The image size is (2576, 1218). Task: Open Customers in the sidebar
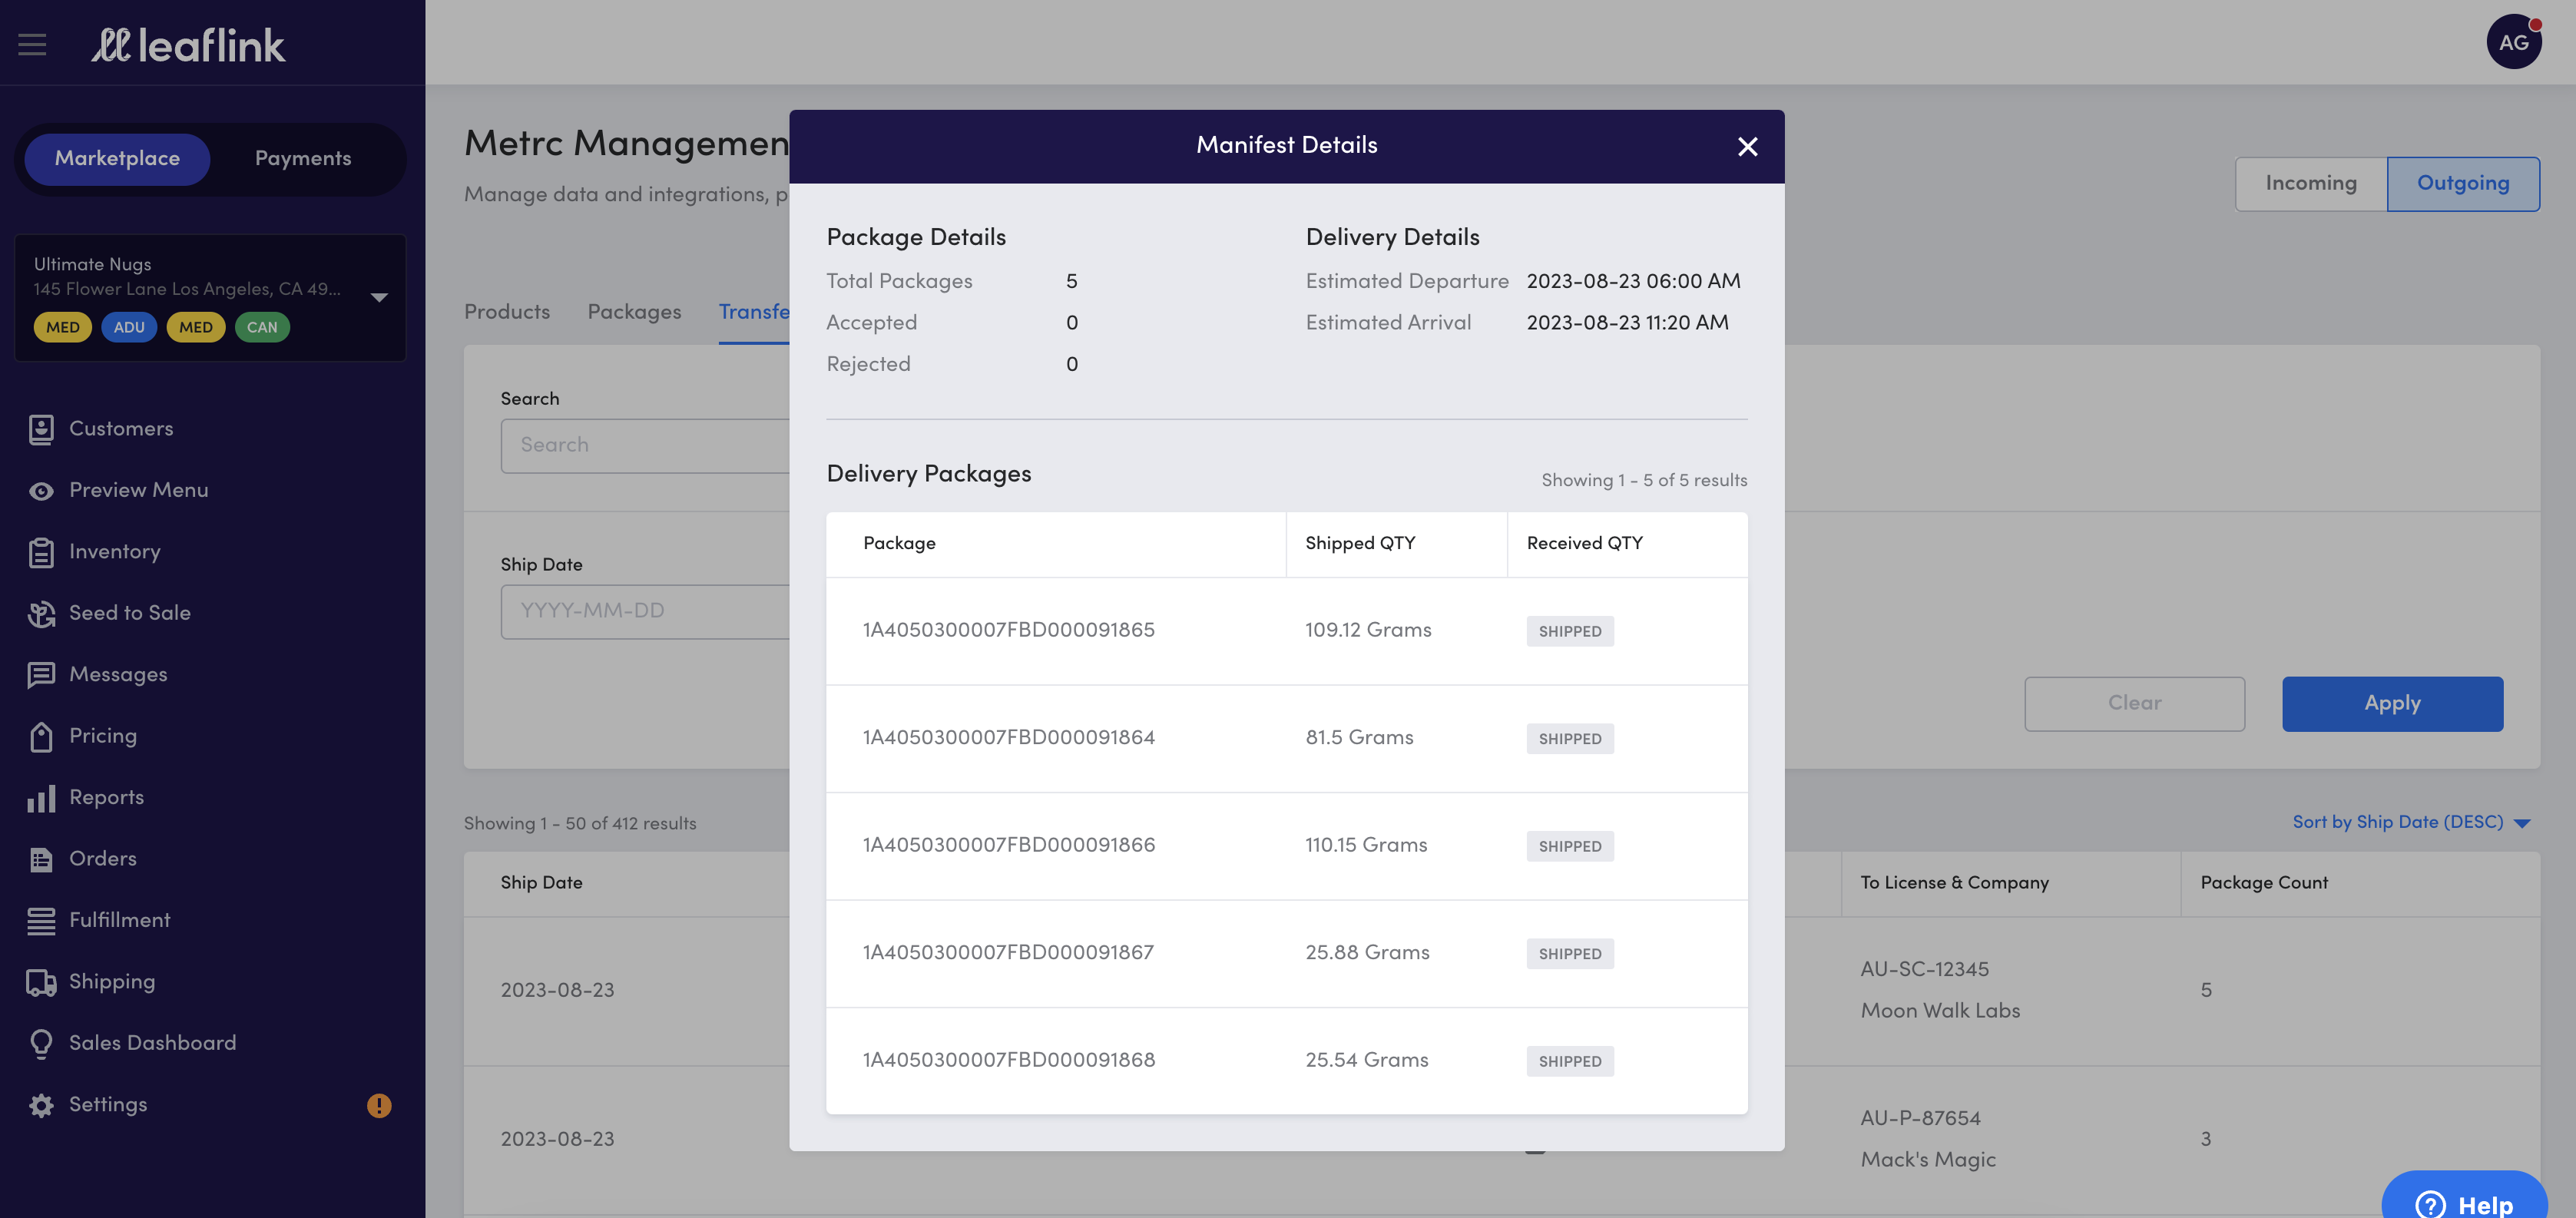tap(121, 429)
